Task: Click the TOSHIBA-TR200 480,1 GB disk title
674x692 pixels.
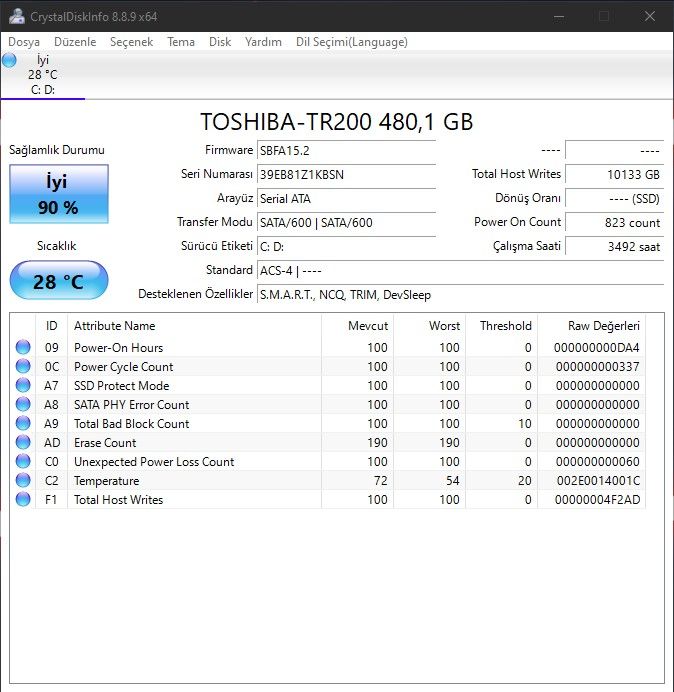Action: tap(336, 121)
